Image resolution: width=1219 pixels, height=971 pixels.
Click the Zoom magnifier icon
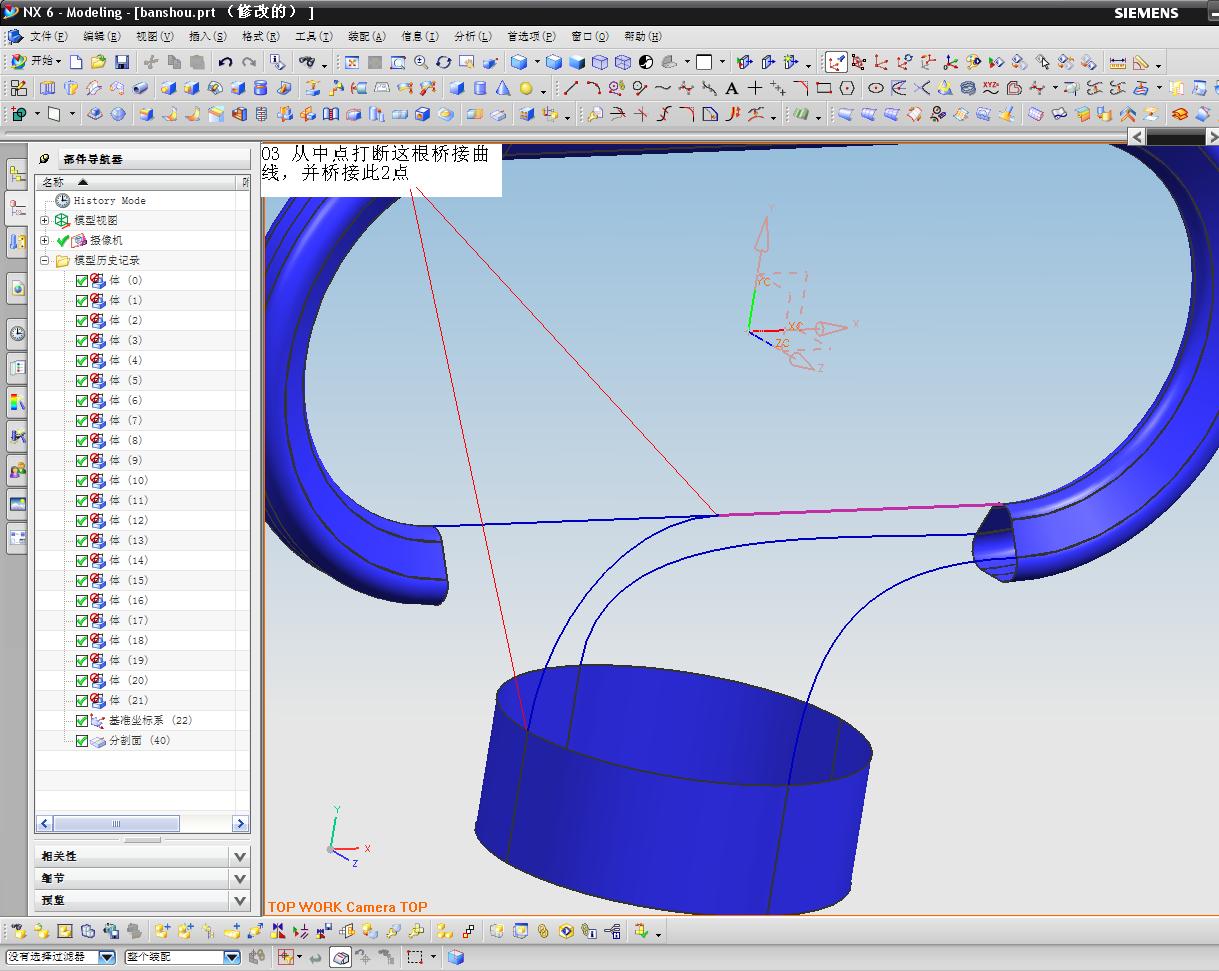(421, 62)
